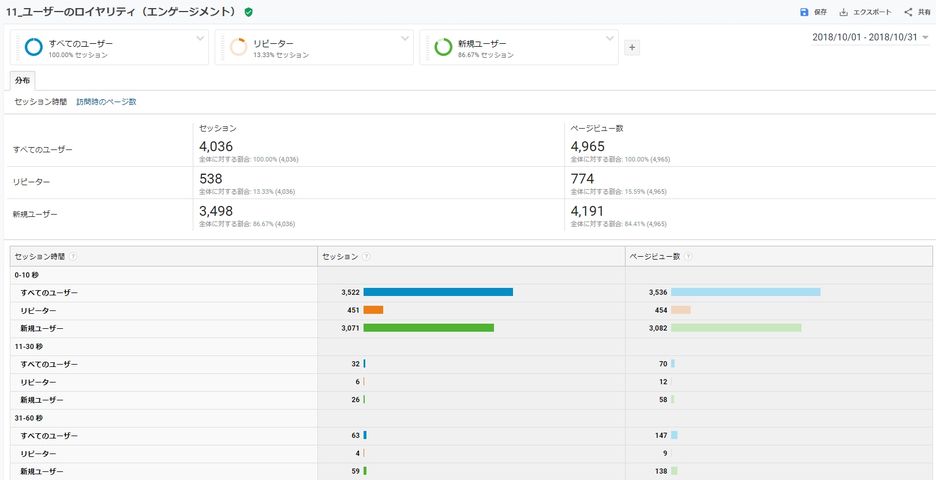
Task: Click the export download icon
Action: pos(843,12)
